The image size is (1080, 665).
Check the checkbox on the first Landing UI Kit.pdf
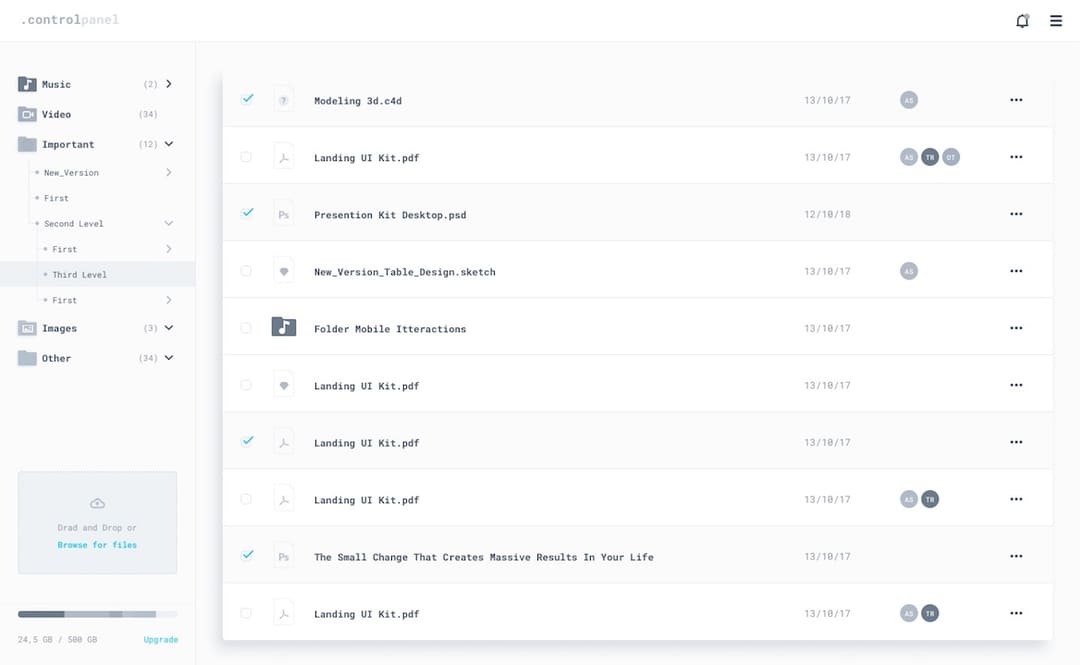point(246,156)
